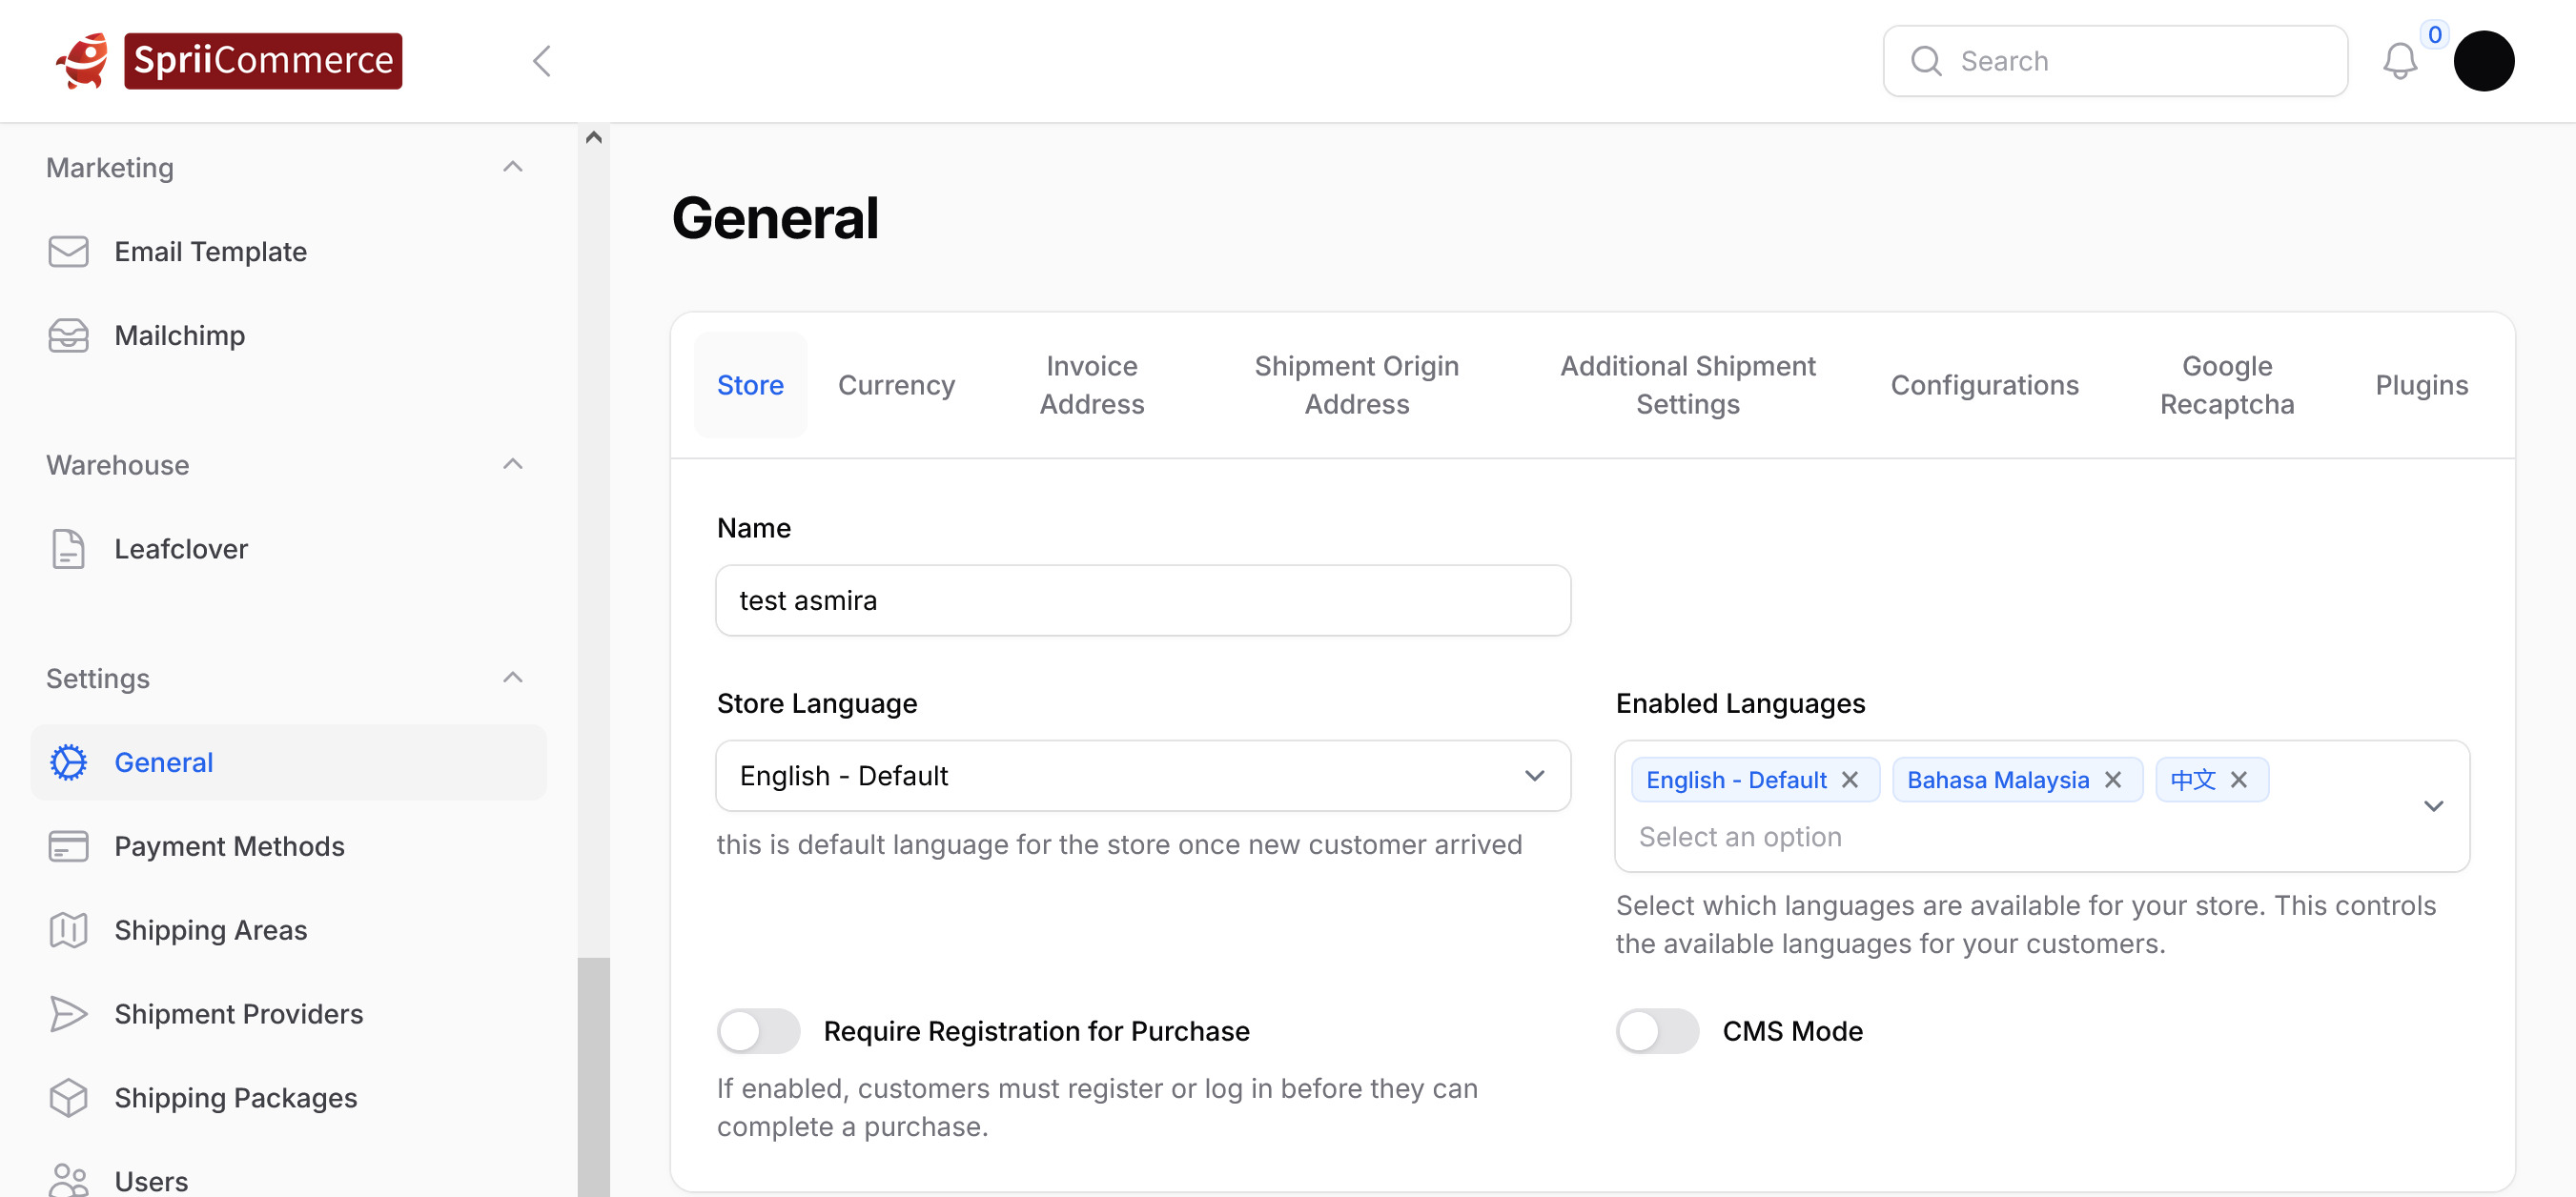
Task: Open the Google Recaptcha tab
Action: (x=2226, y=385)
